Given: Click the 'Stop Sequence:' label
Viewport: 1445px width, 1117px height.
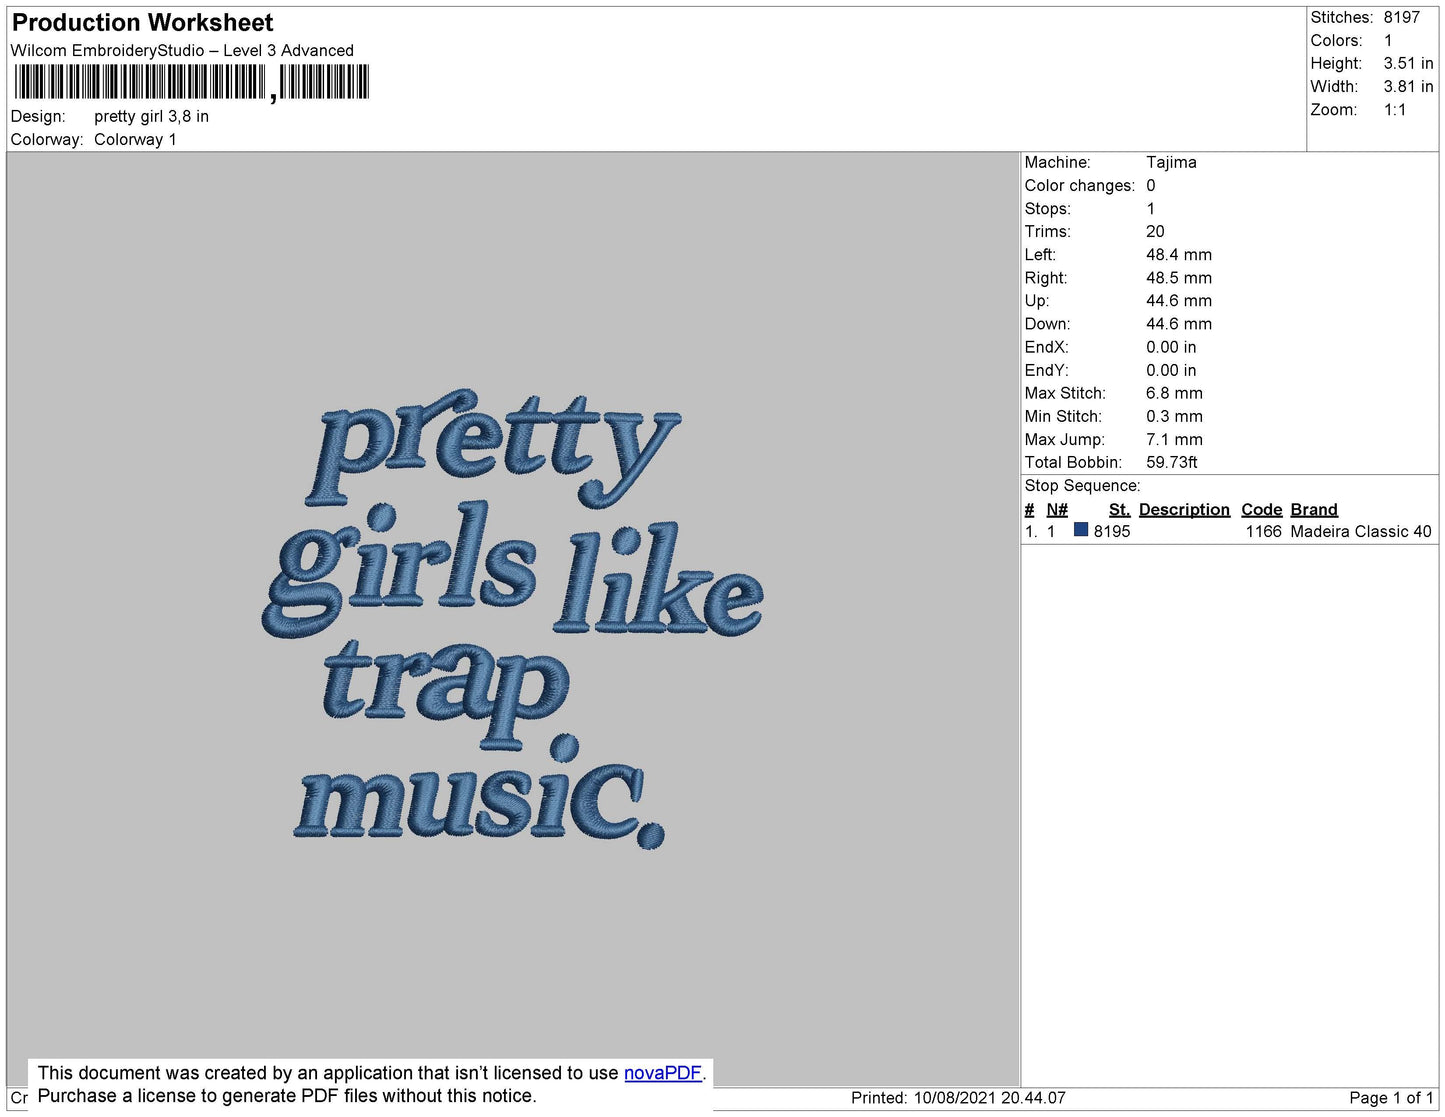Looking at the screenshot, I should (1082, 485).
